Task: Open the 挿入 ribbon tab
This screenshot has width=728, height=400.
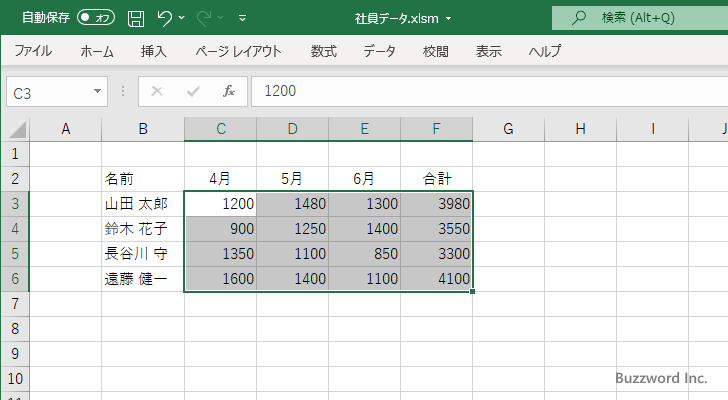Action: point(154,51)
